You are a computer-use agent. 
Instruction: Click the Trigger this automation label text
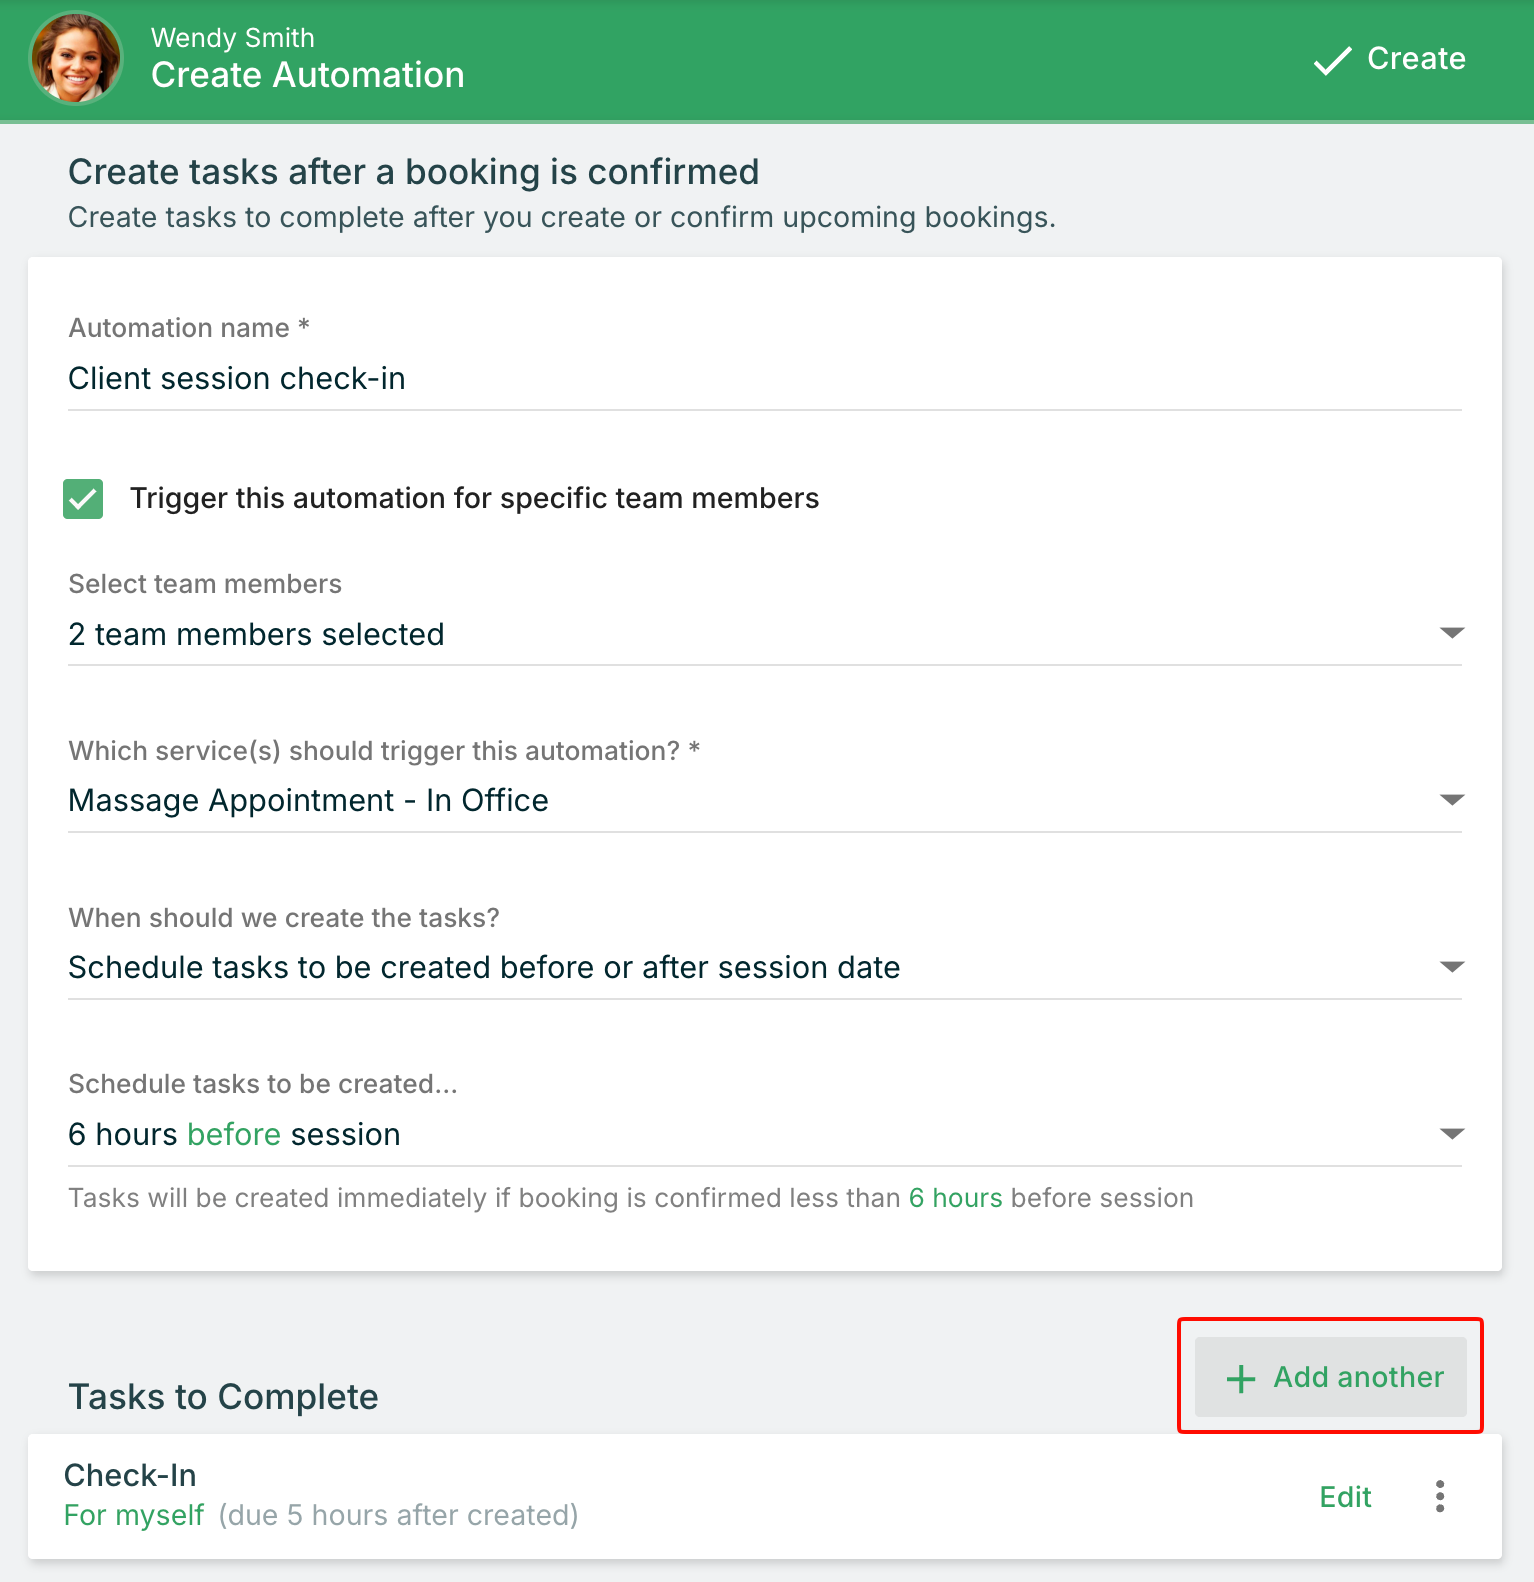pos(474,498)
